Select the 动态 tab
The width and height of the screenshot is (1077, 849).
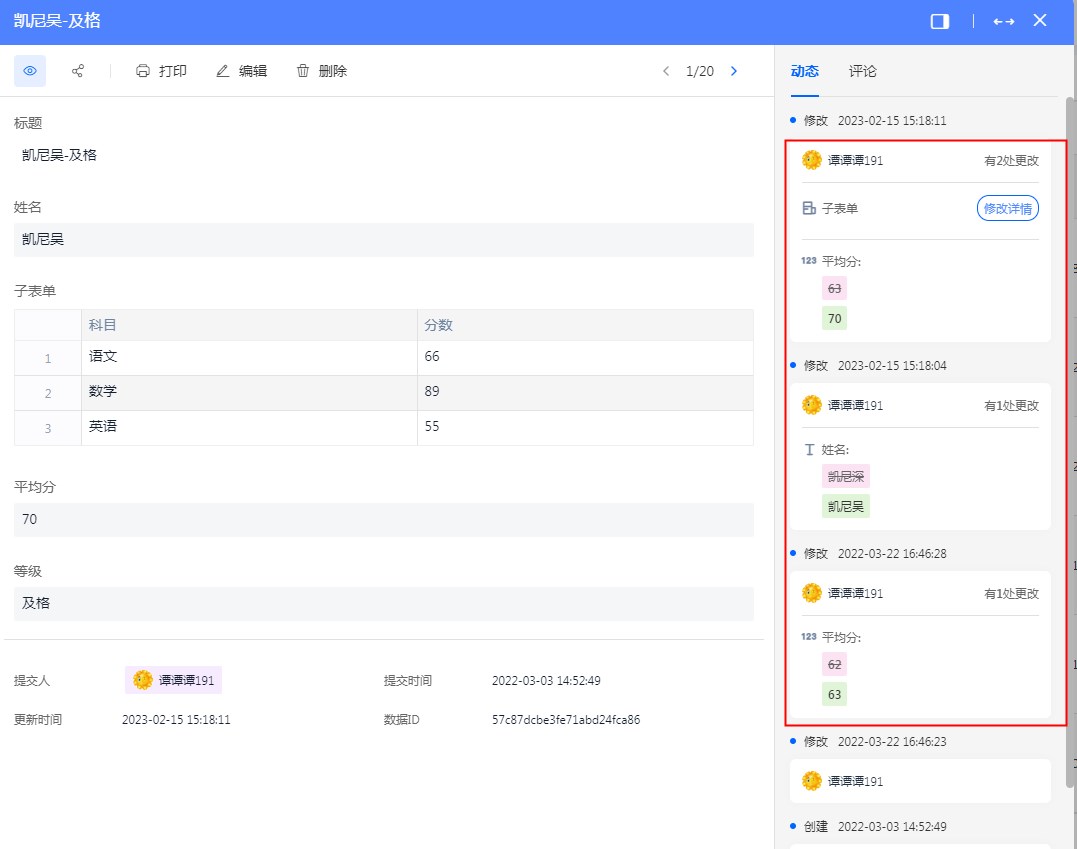tap(804, 71)
